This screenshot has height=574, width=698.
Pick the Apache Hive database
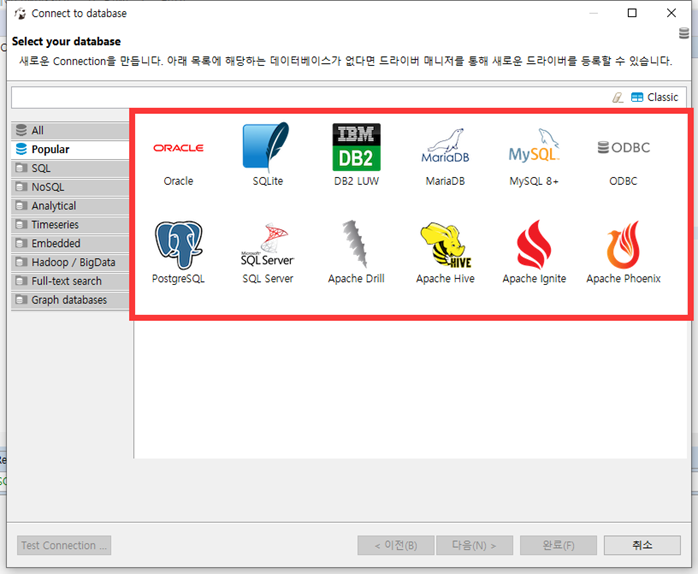(x=446, y=244)
